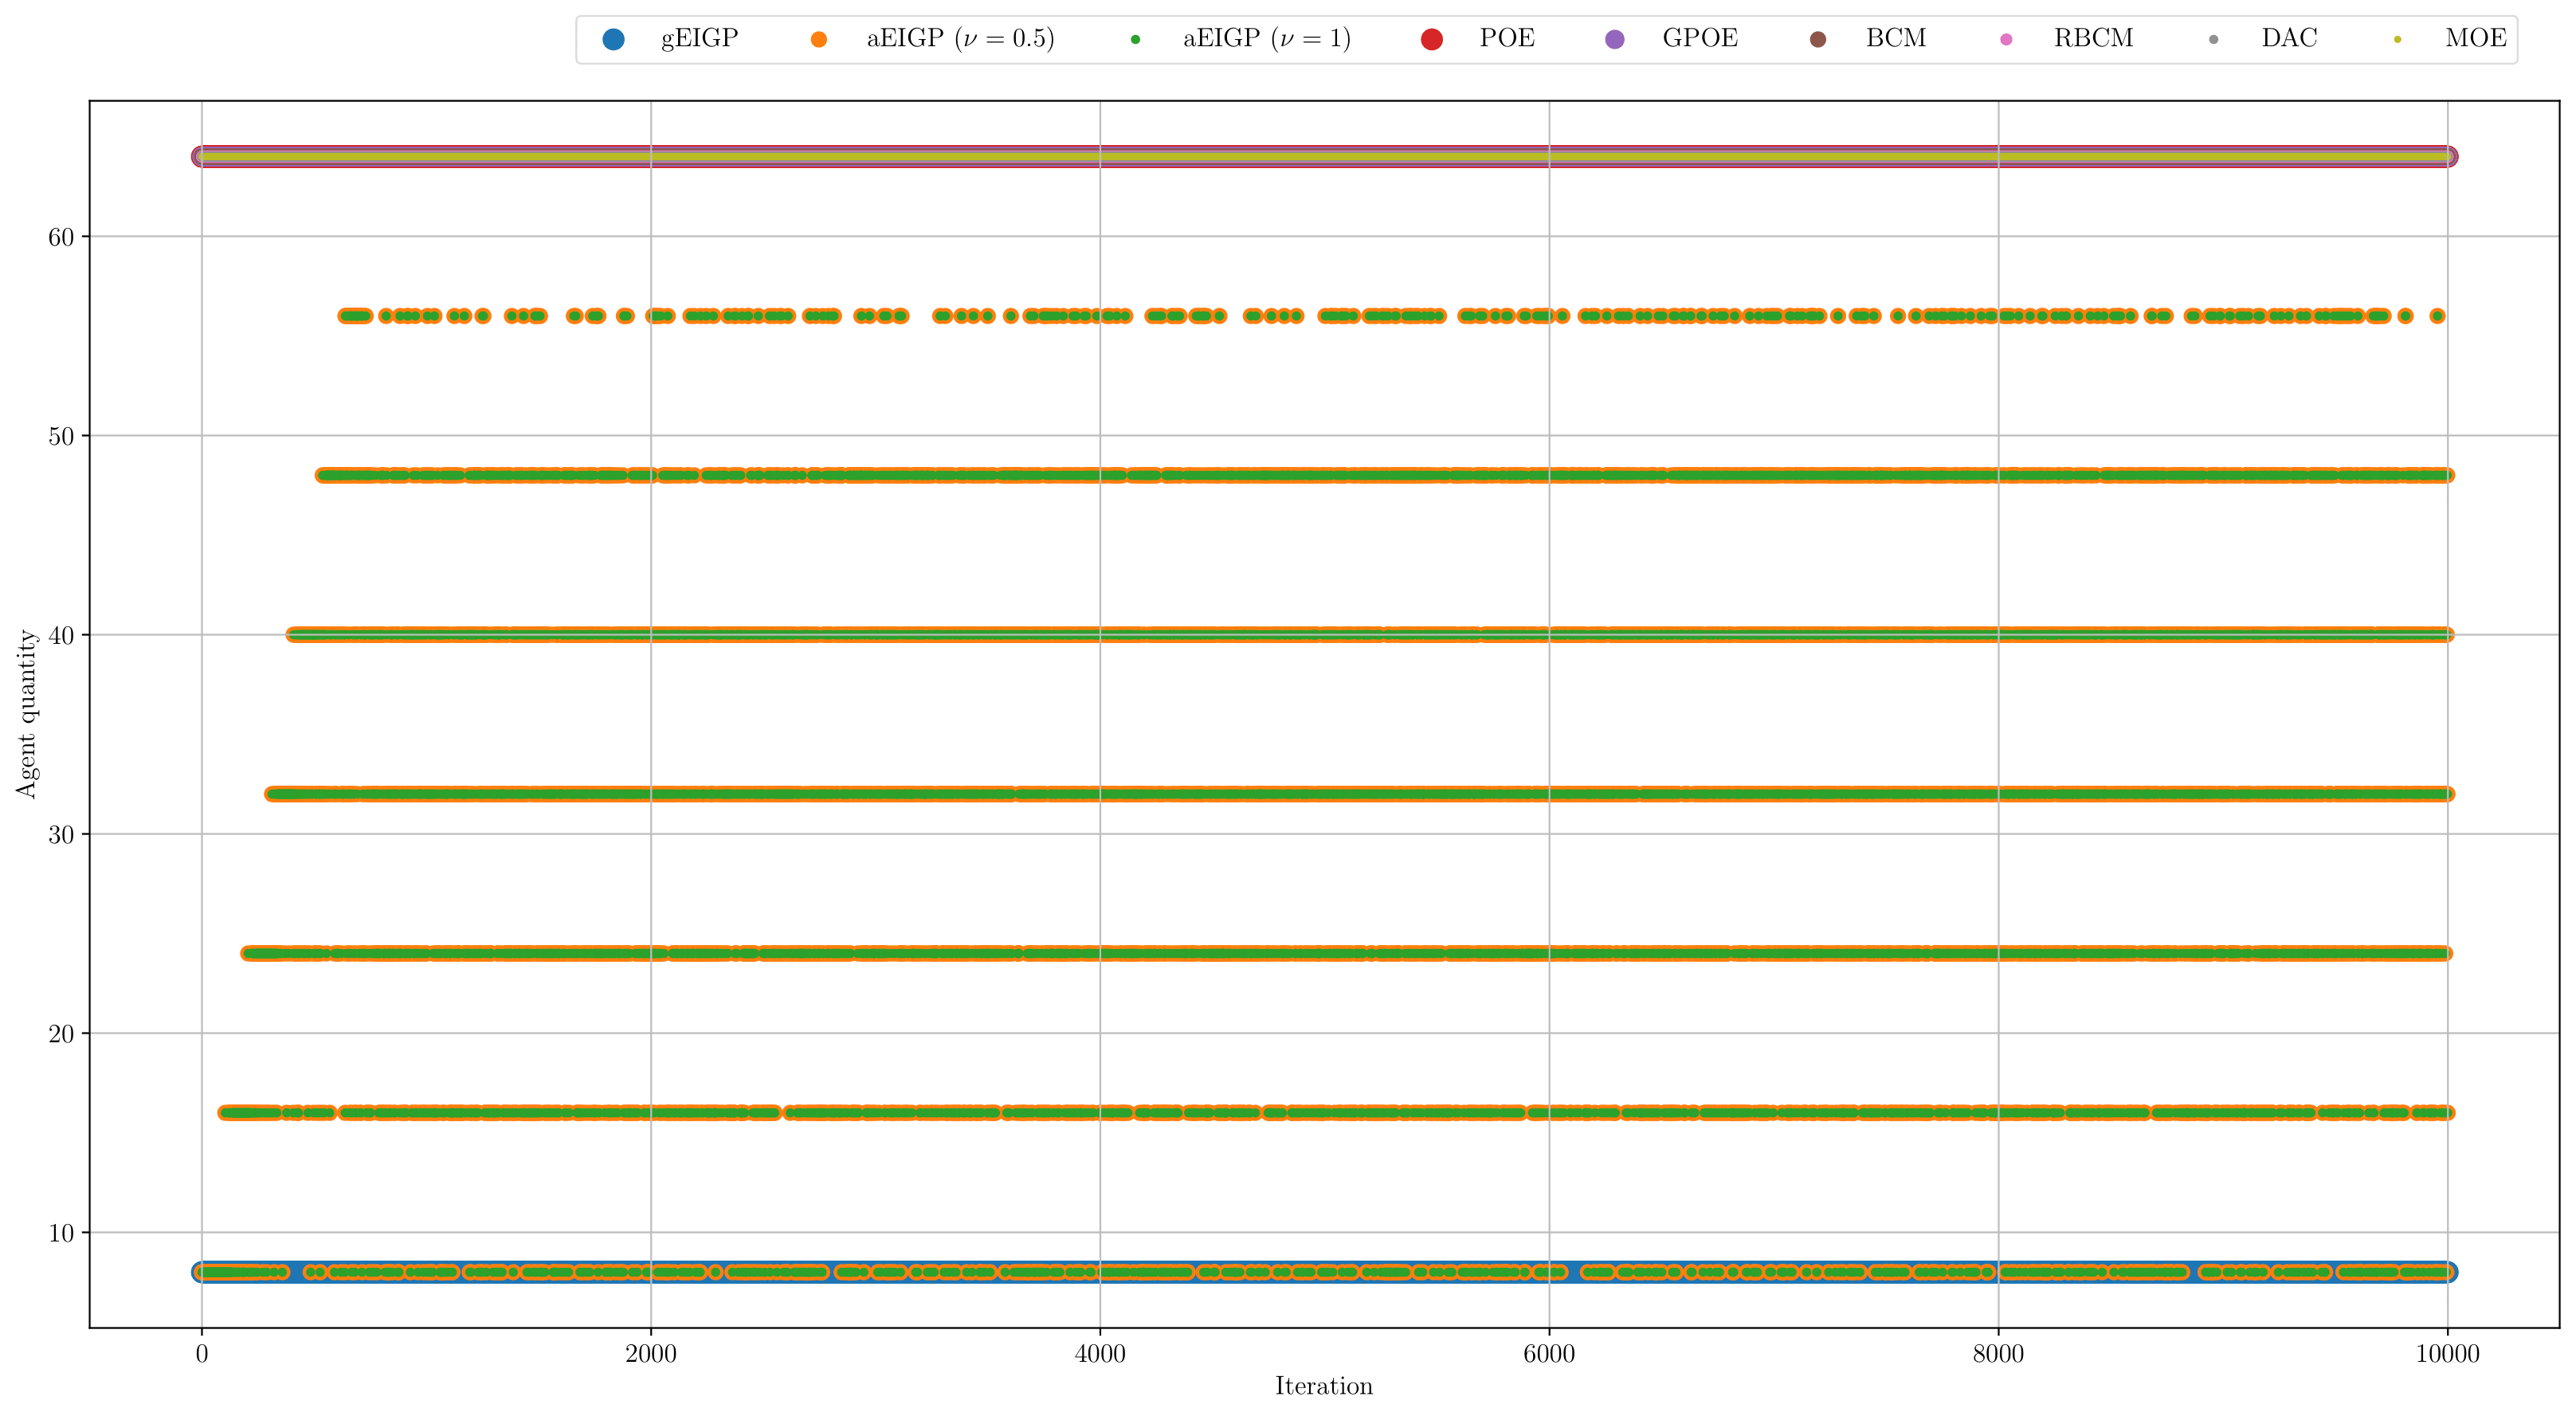Image resolution: width=2576 pixels, height=1416 pixels.
Task: Click the gEIGP legend label text
Action: 699,39
